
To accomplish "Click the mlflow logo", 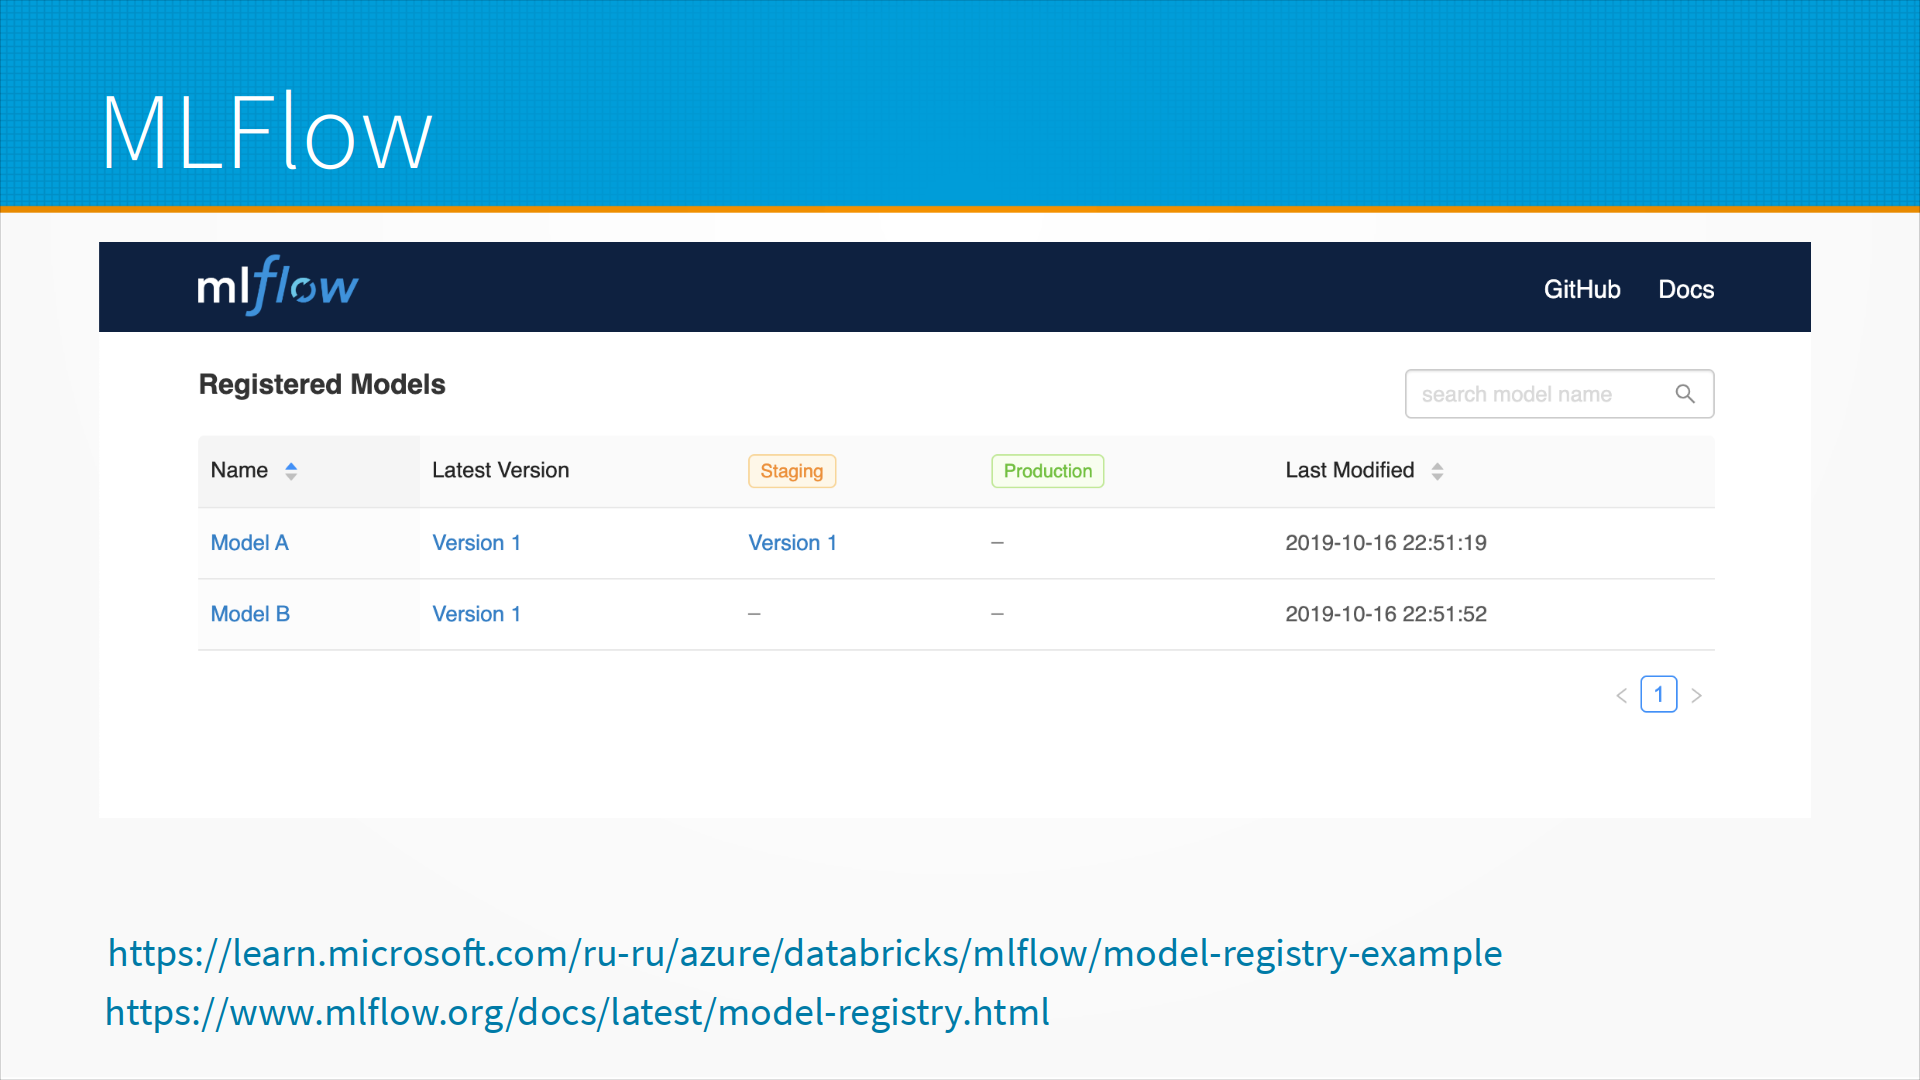I will tap(277, 287).
